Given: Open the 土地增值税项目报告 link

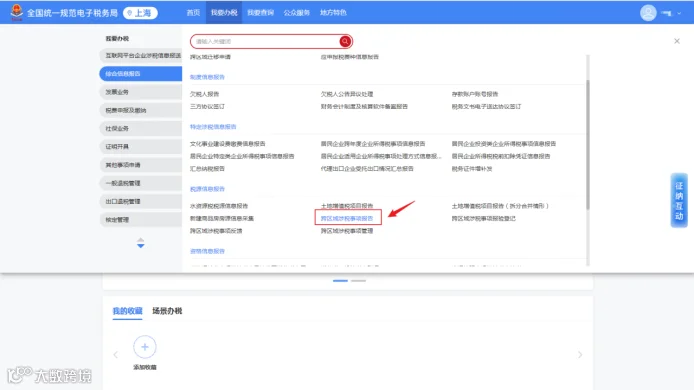Looking at the screenshot, I should pyautogui.click(x=347, y=206).
